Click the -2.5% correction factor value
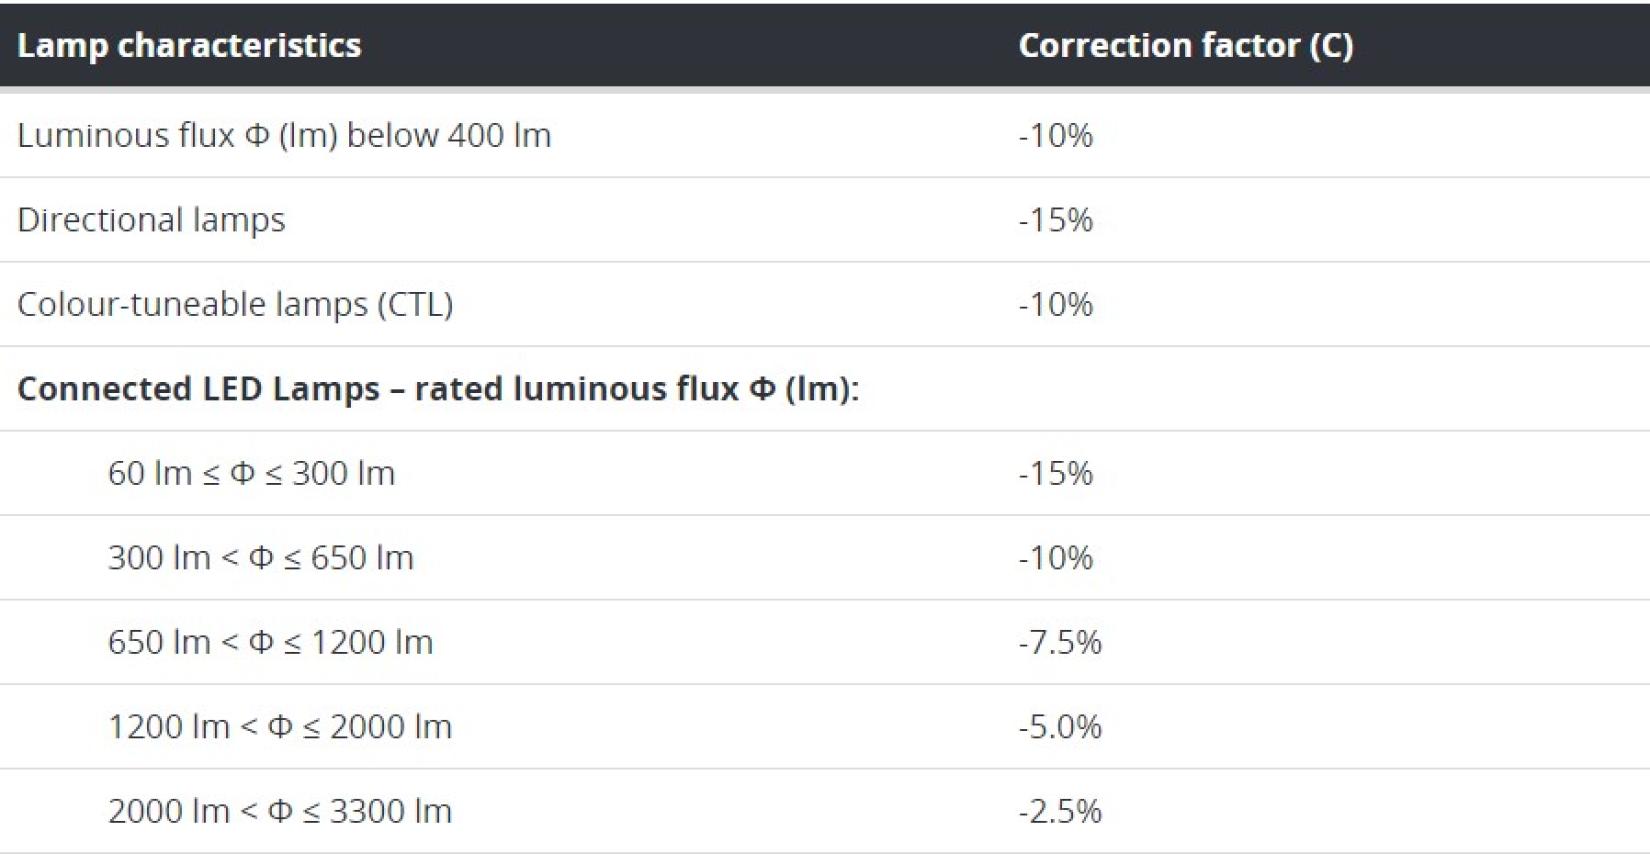This screenshot has height=854, width=1650. tap(1060, 811)
